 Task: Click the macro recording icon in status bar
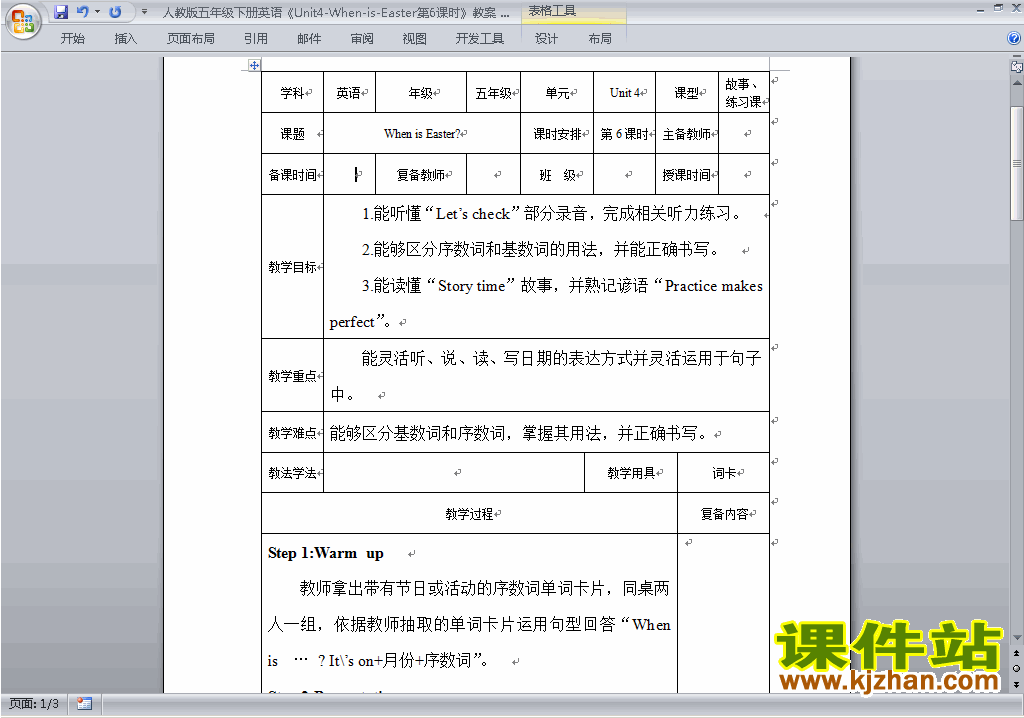(84, 704)
